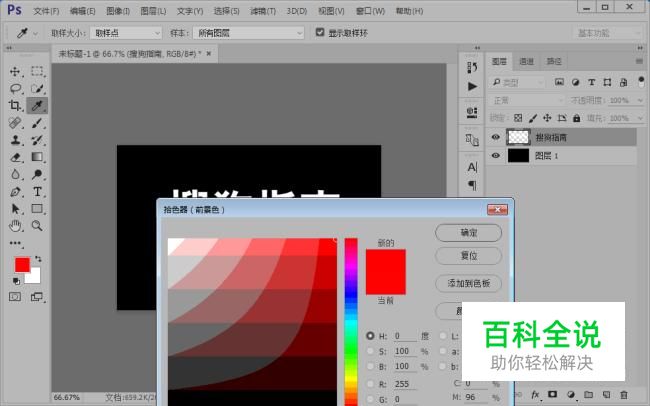Screen dimensions: 650x406
Task: Click 复位 in the color picker
Action: click(x=468, y=256)
